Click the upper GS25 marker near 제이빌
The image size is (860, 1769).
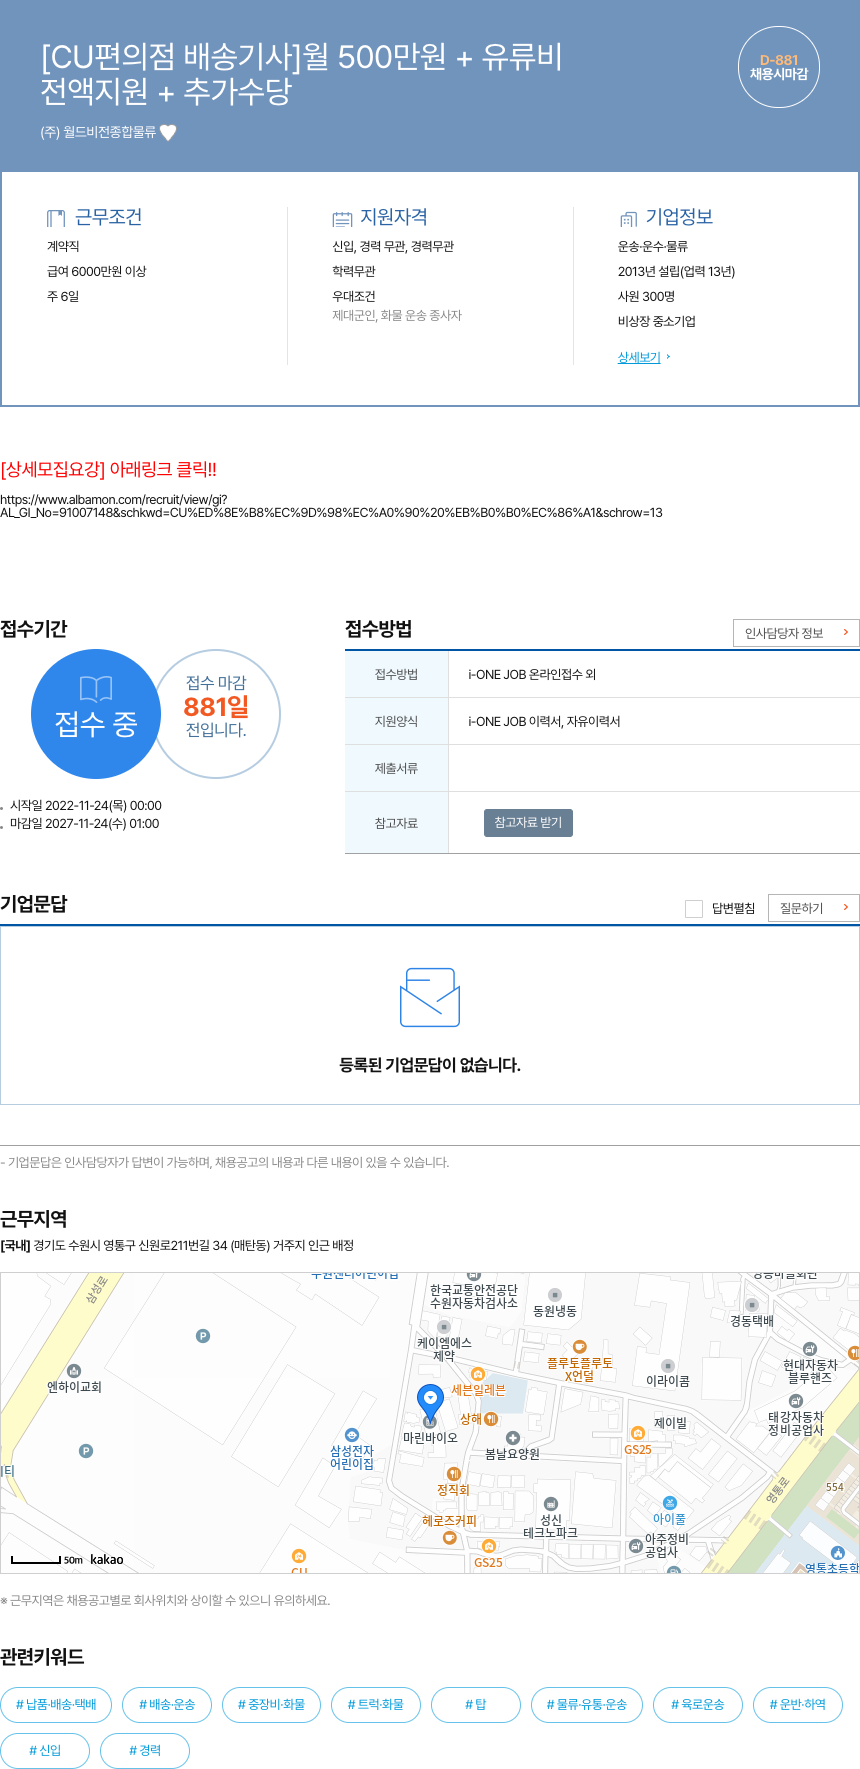[638, 1434]
